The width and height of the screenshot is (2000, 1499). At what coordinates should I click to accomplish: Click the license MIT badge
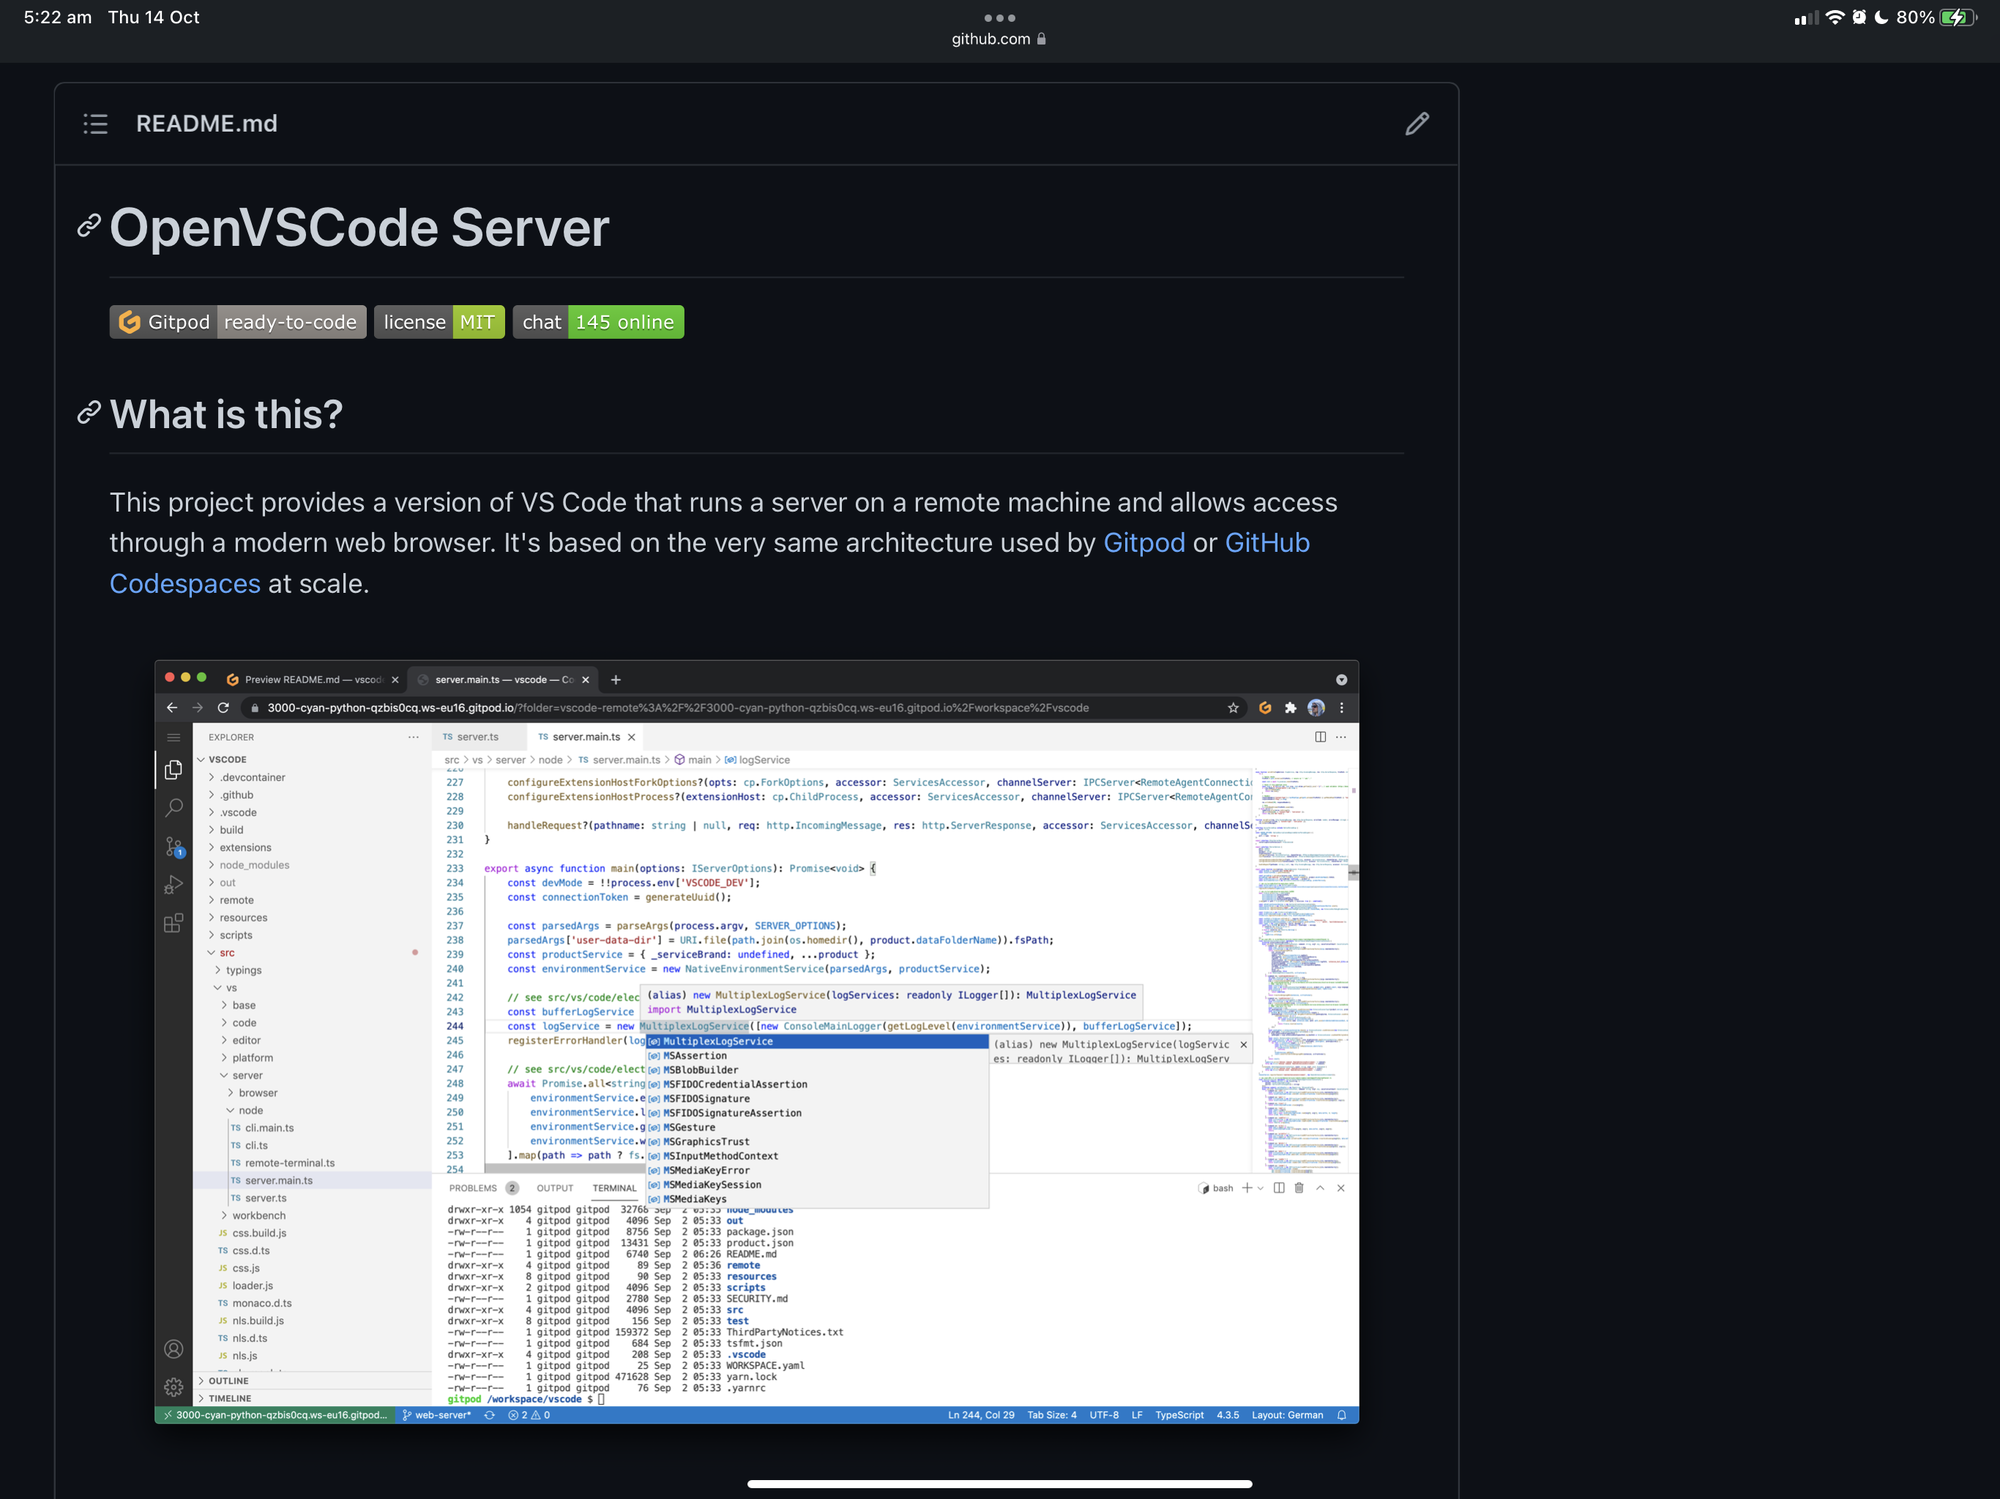(x=439, y=322)
